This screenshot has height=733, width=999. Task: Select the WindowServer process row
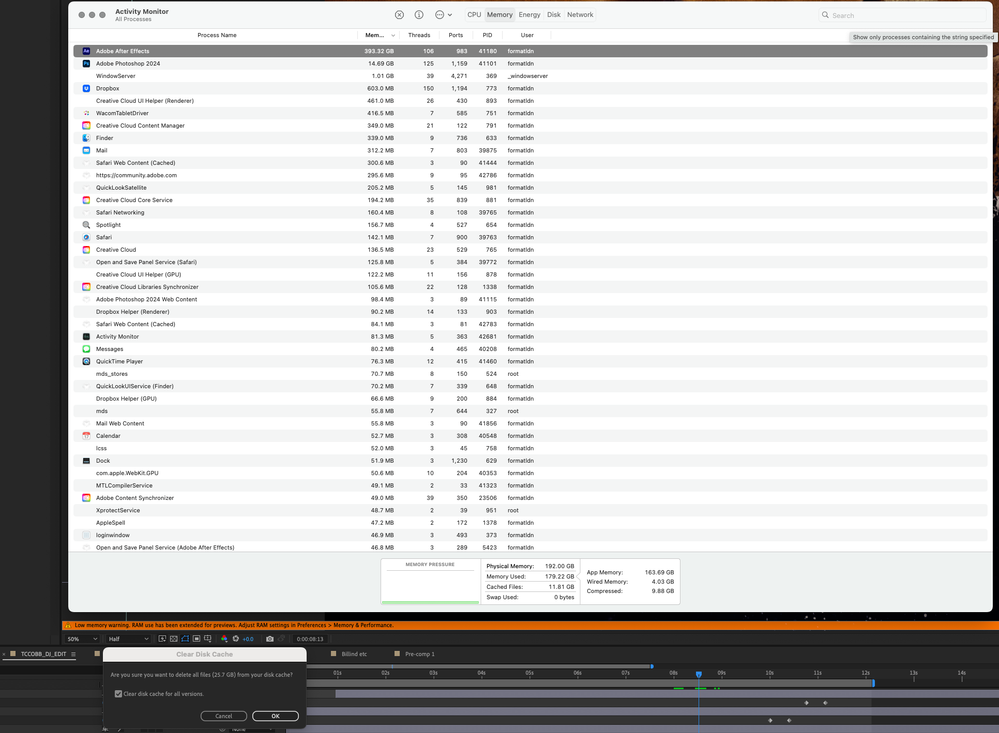[x=530, y=76]
